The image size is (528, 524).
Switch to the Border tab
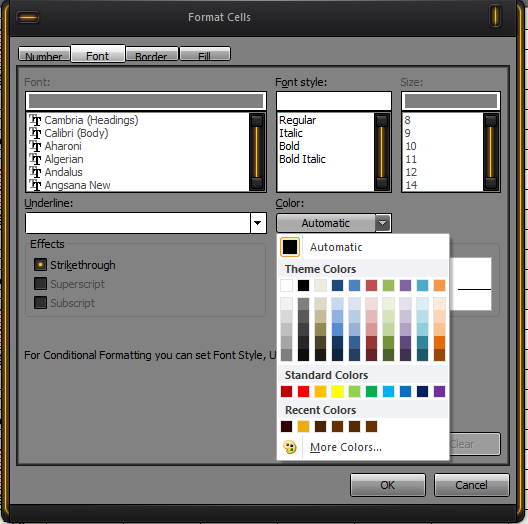[151, 54]
